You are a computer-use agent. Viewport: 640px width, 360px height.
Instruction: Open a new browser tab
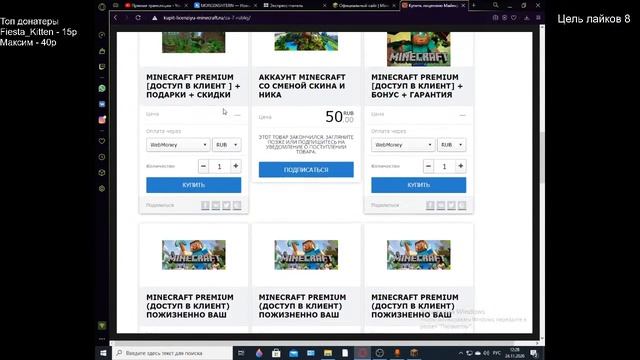click(x=474, y=5)
